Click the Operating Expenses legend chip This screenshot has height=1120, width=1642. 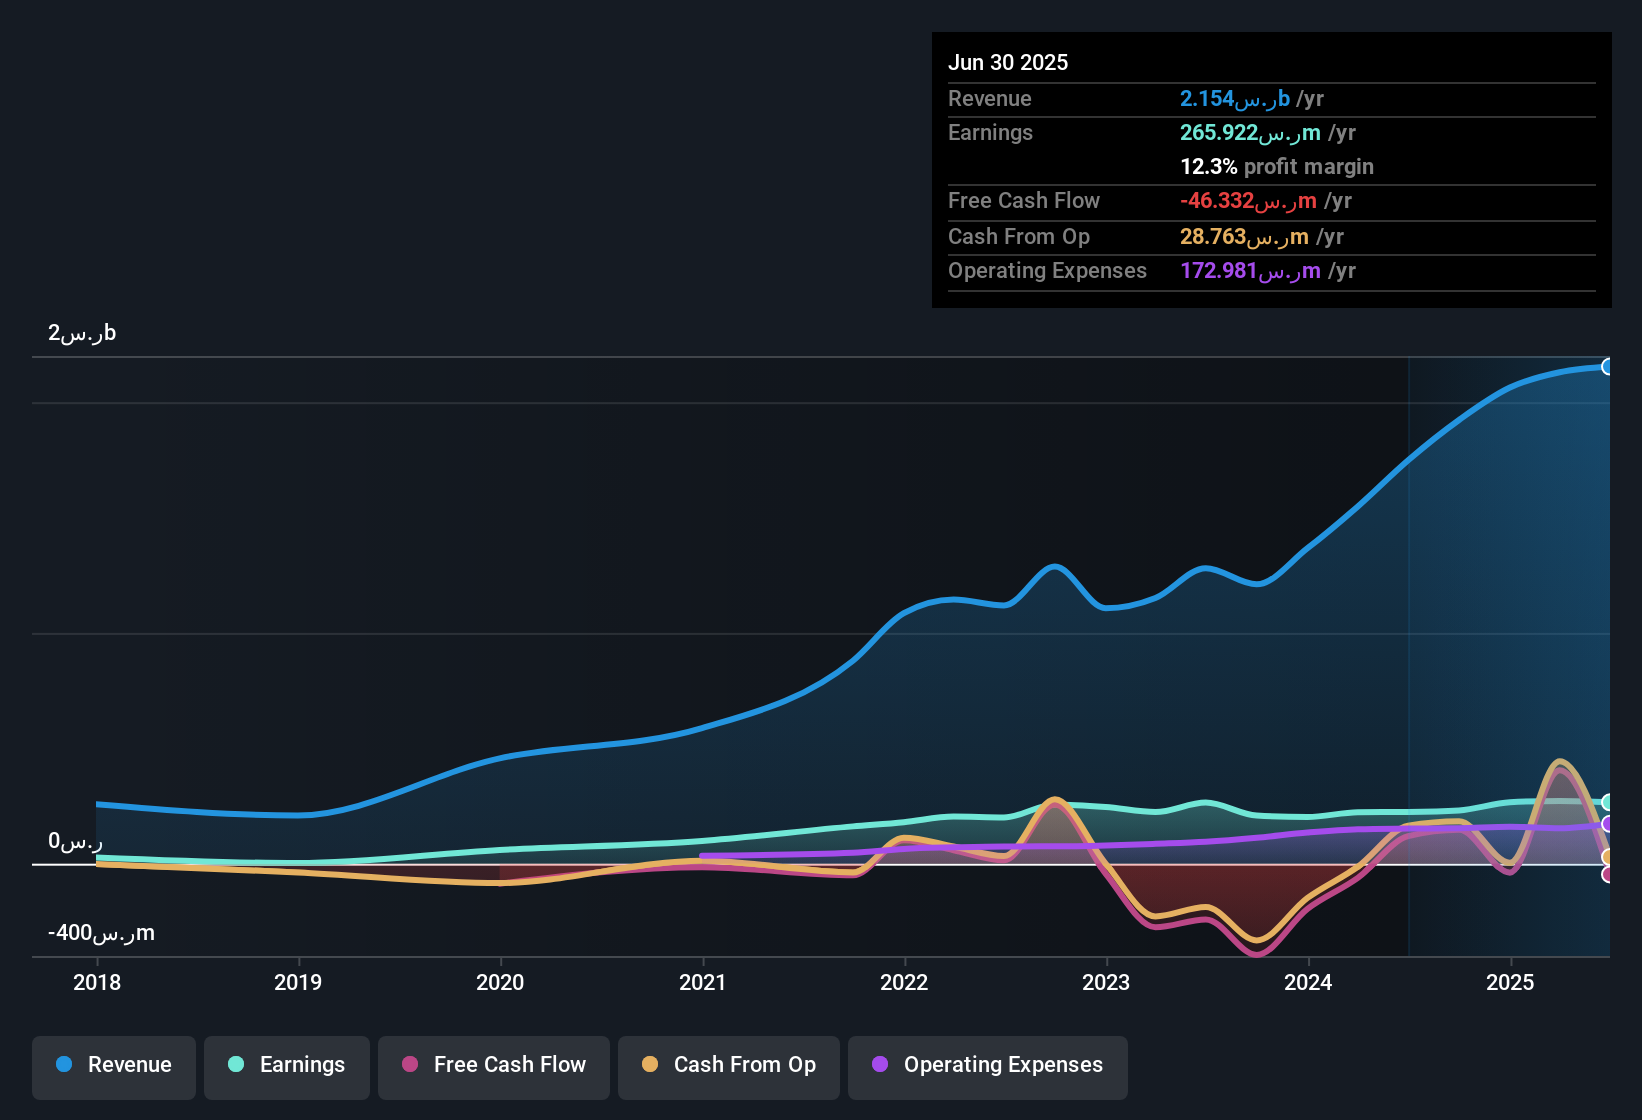988,1066
